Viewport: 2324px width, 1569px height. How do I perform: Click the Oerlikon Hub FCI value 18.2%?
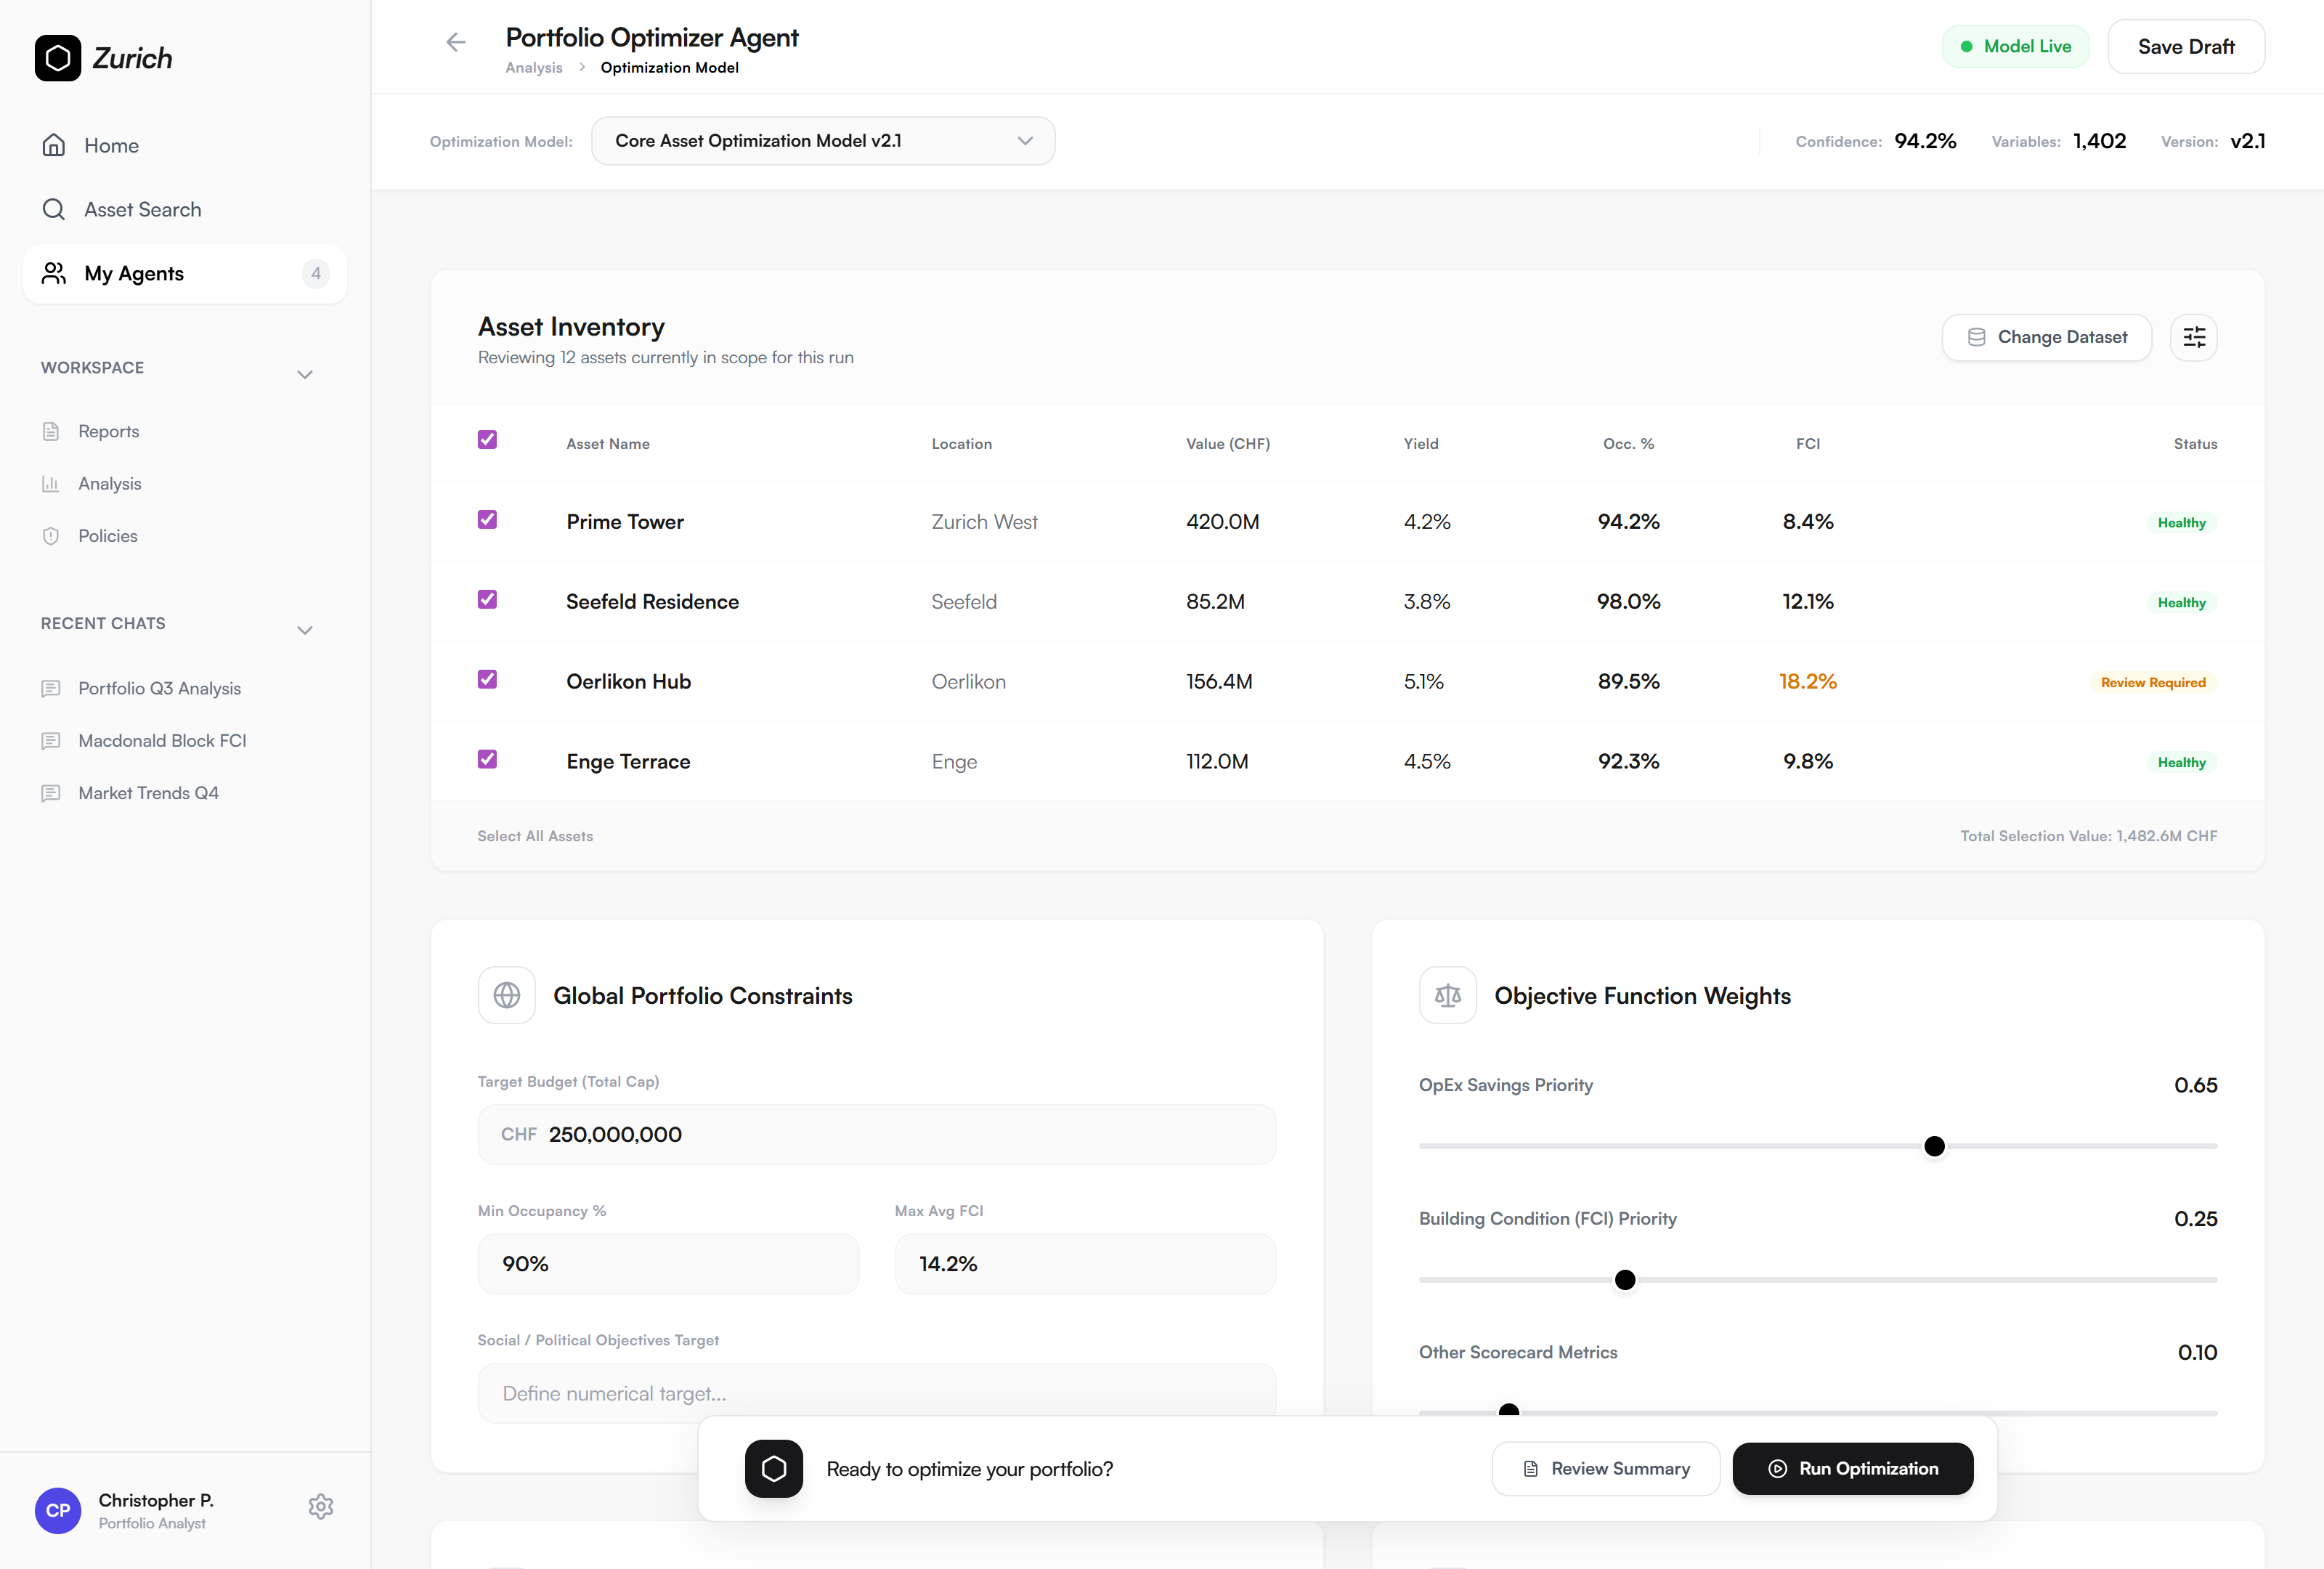click(1808, 682)
